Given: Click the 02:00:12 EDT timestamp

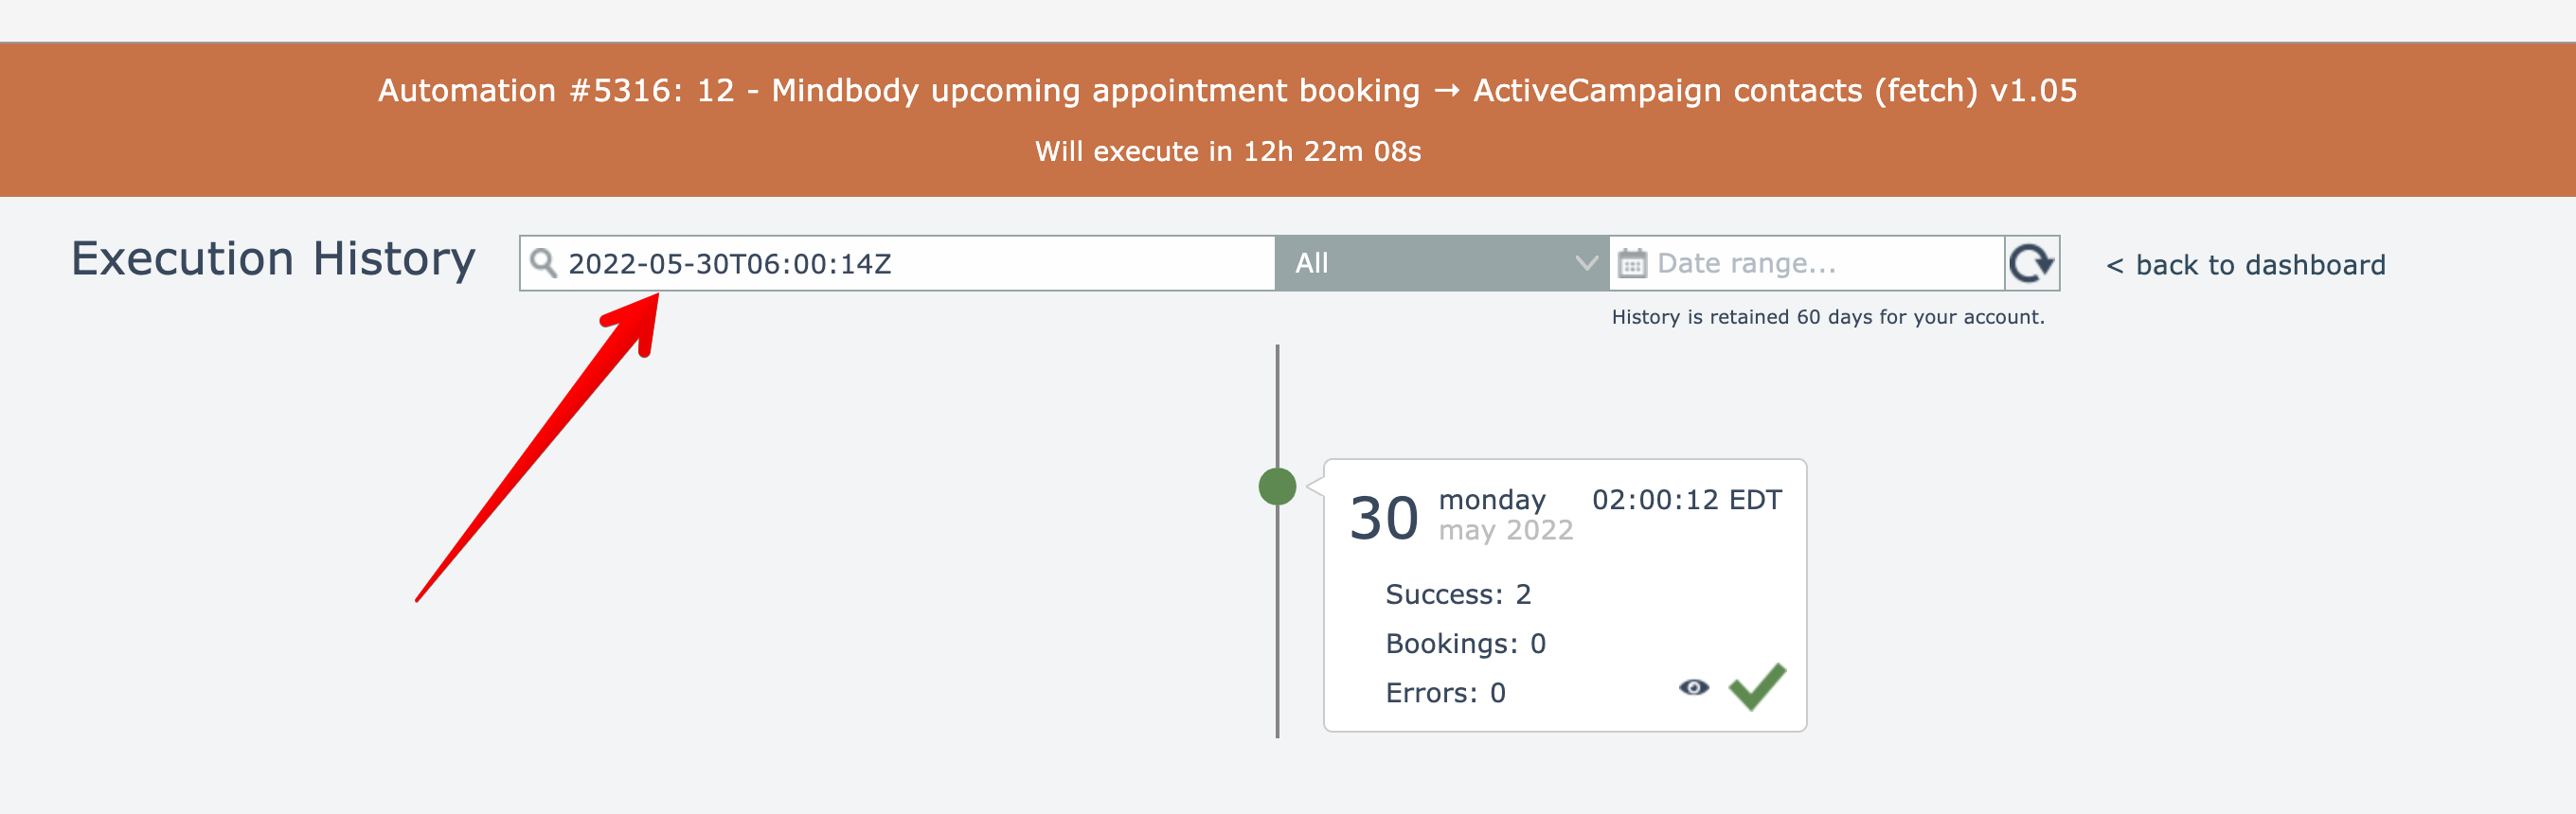Looking at the screenshot, I should click(x=1686, y=500).
